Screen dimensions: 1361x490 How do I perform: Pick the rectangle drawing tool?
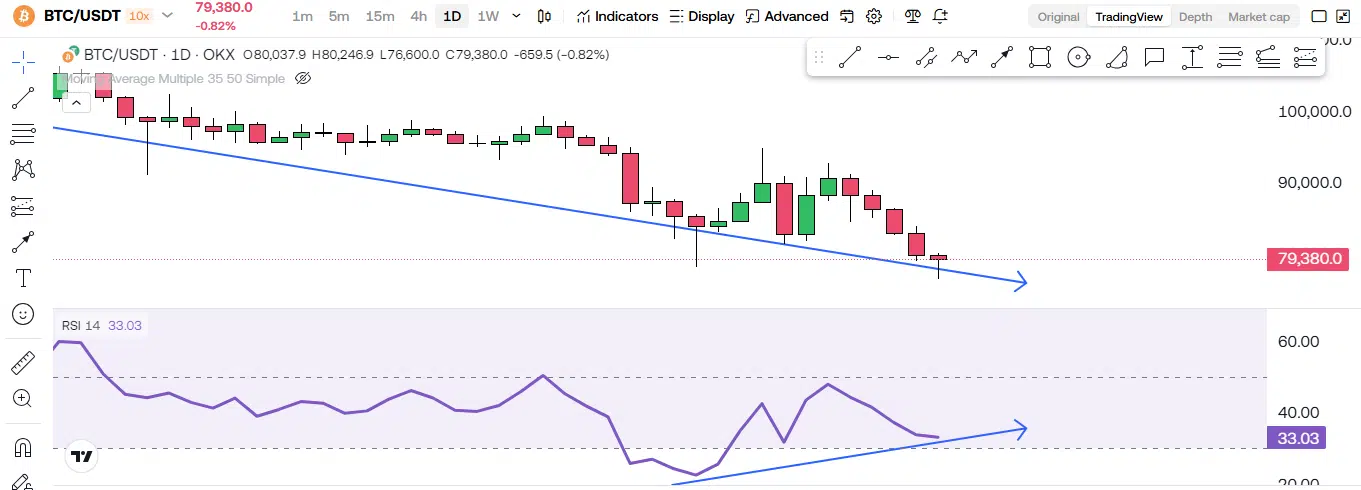coord(1040,58)
